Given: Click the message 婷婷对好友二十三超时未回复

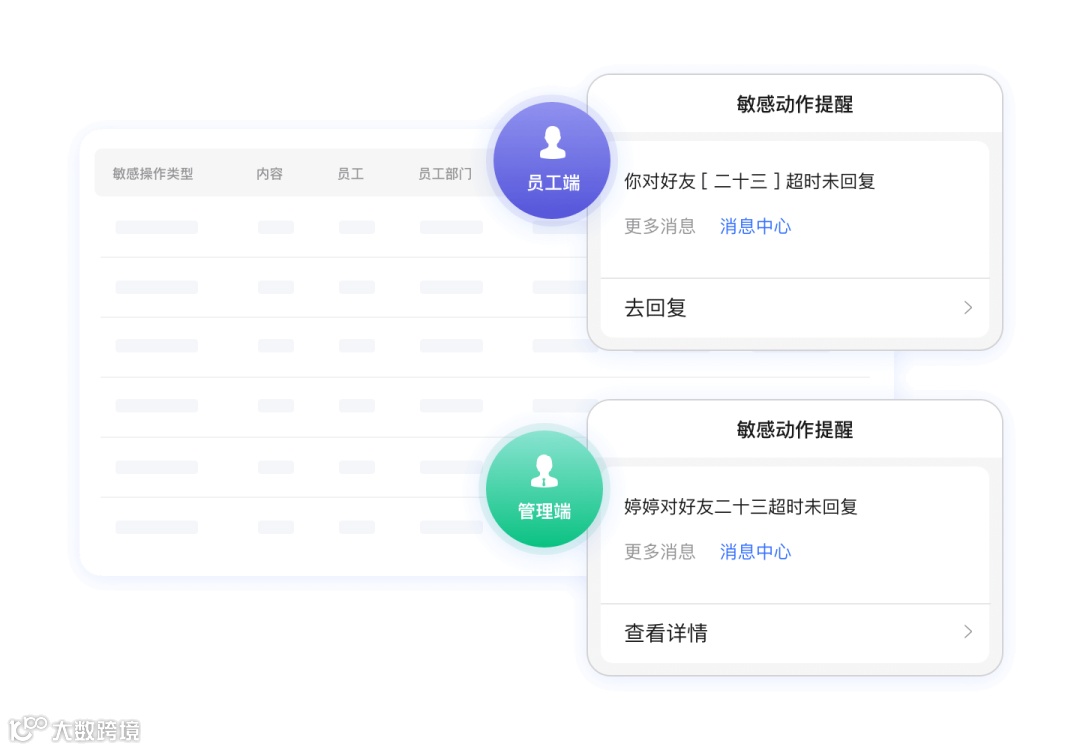Looking at the screenshot, I should pyautogui.click(x=740, y=507).
